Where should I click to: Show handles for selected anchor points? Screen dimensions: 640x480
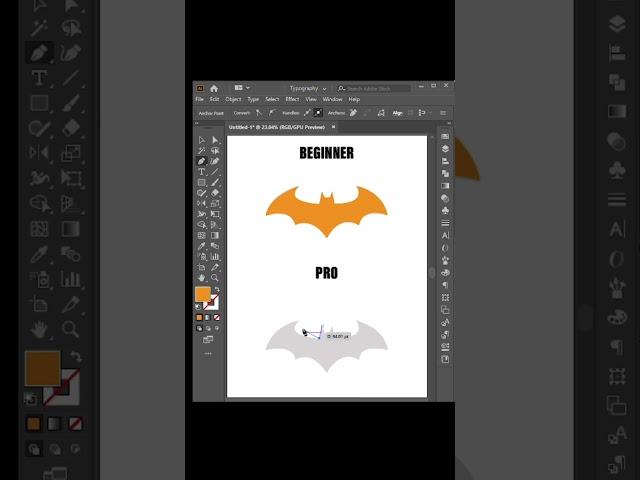click(x=307, y=113)
